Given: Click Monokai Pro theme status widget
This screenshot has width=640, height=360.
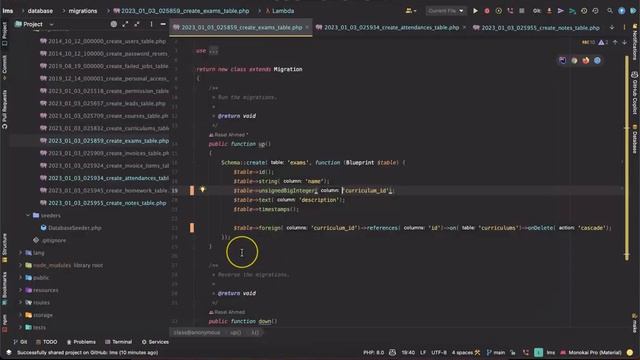Looking at the screenshot, I should point(591,352).
